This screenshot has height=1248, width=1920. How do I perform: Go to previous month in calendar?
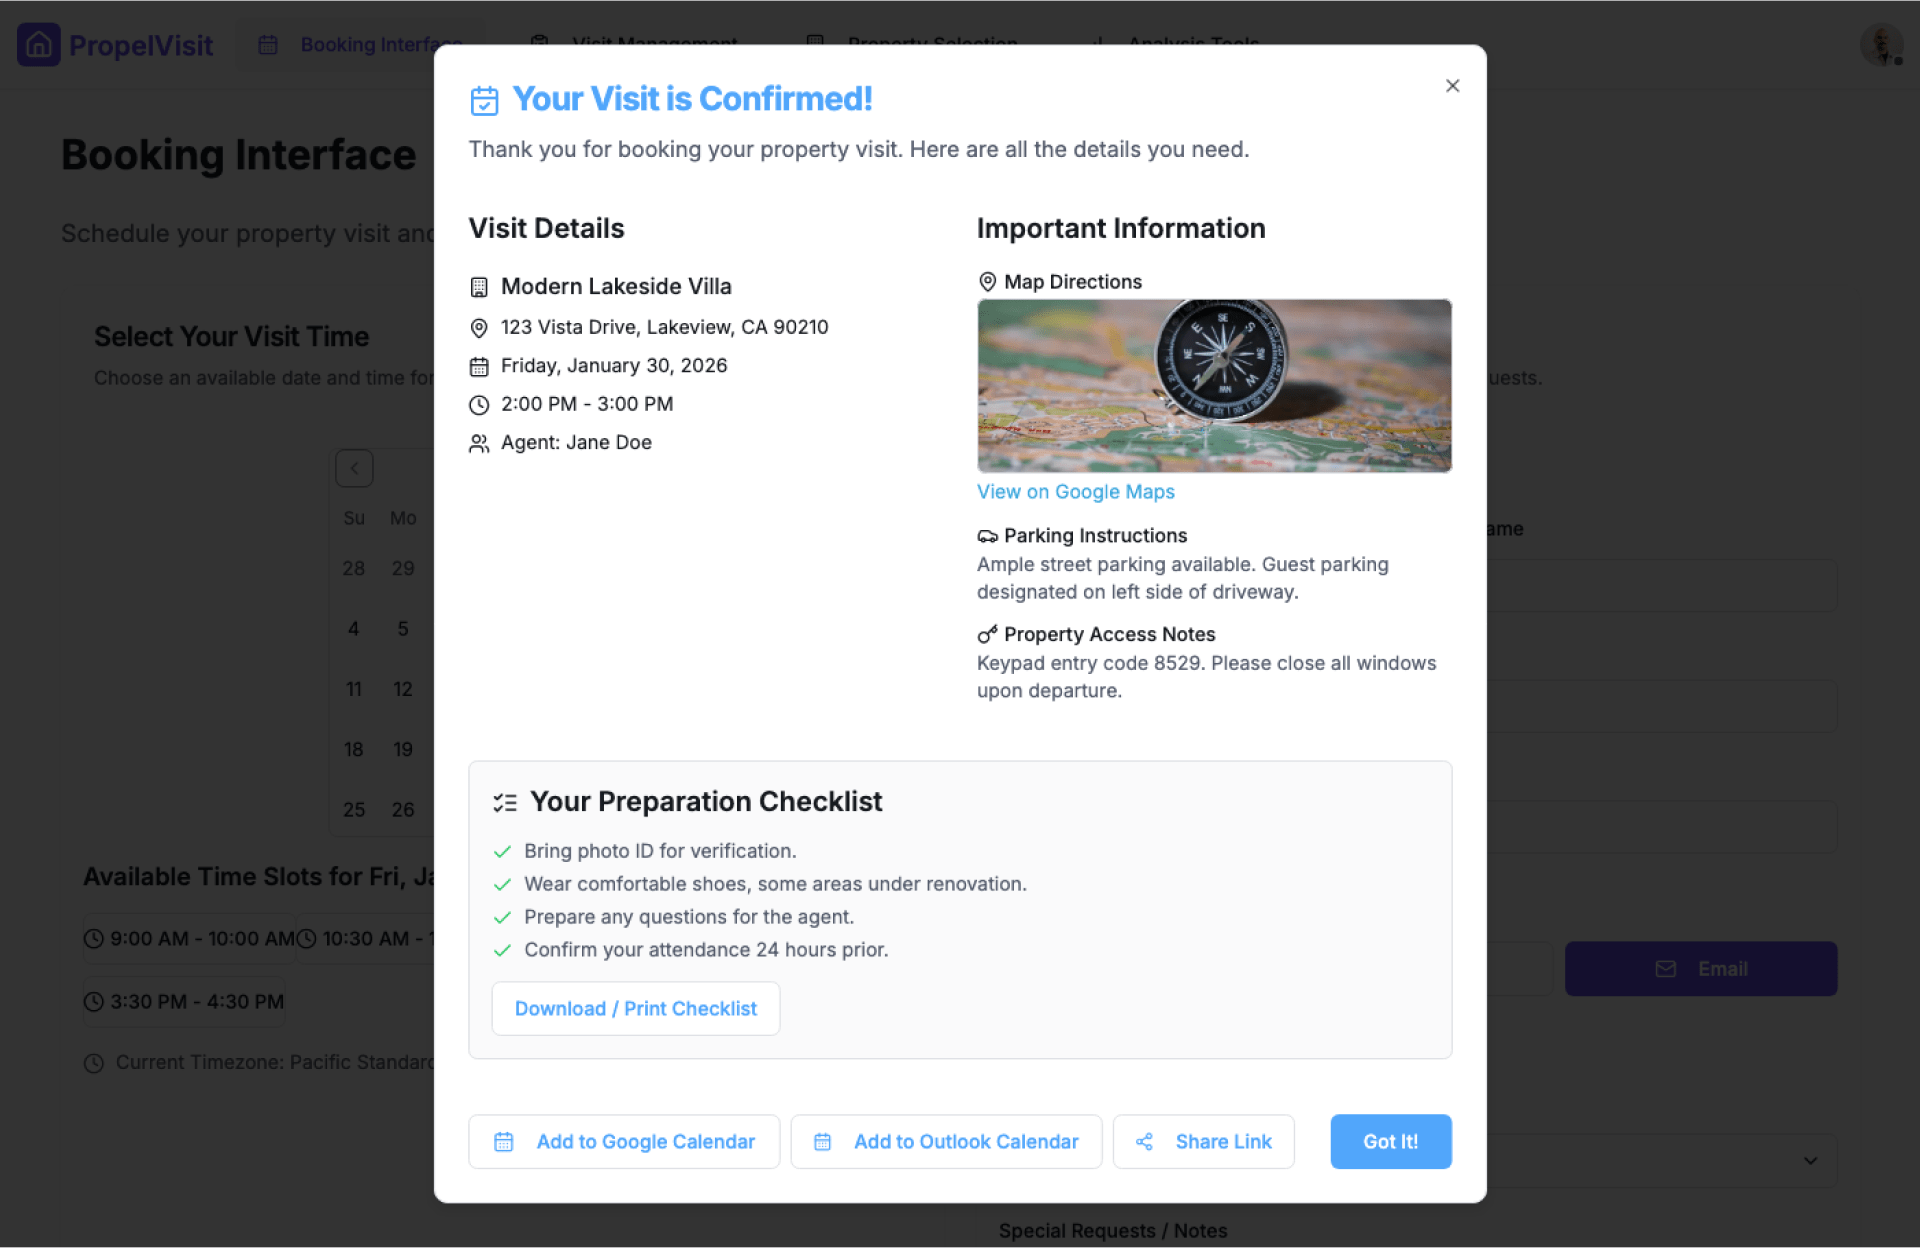tap(354, 468)
